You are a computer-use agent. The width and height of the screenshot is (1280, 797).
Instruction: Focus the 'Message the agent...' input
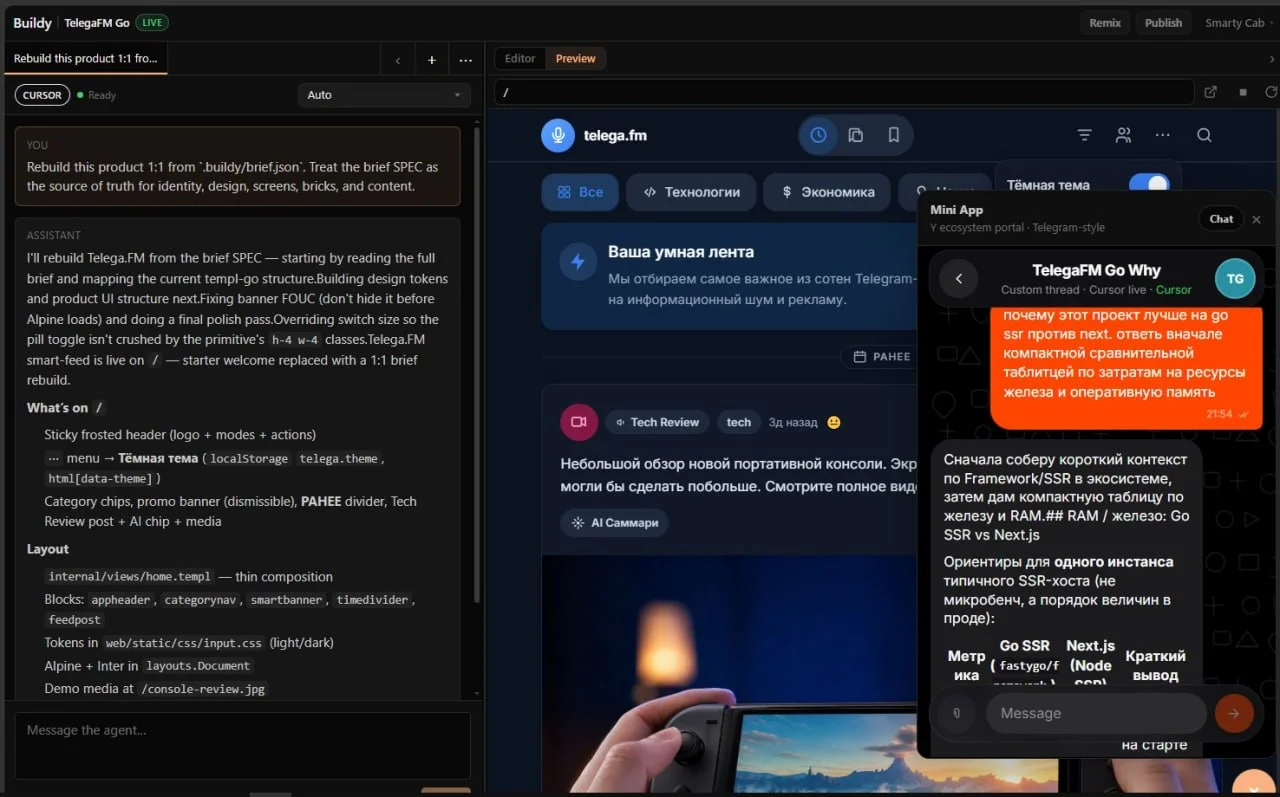click(243, 745)
